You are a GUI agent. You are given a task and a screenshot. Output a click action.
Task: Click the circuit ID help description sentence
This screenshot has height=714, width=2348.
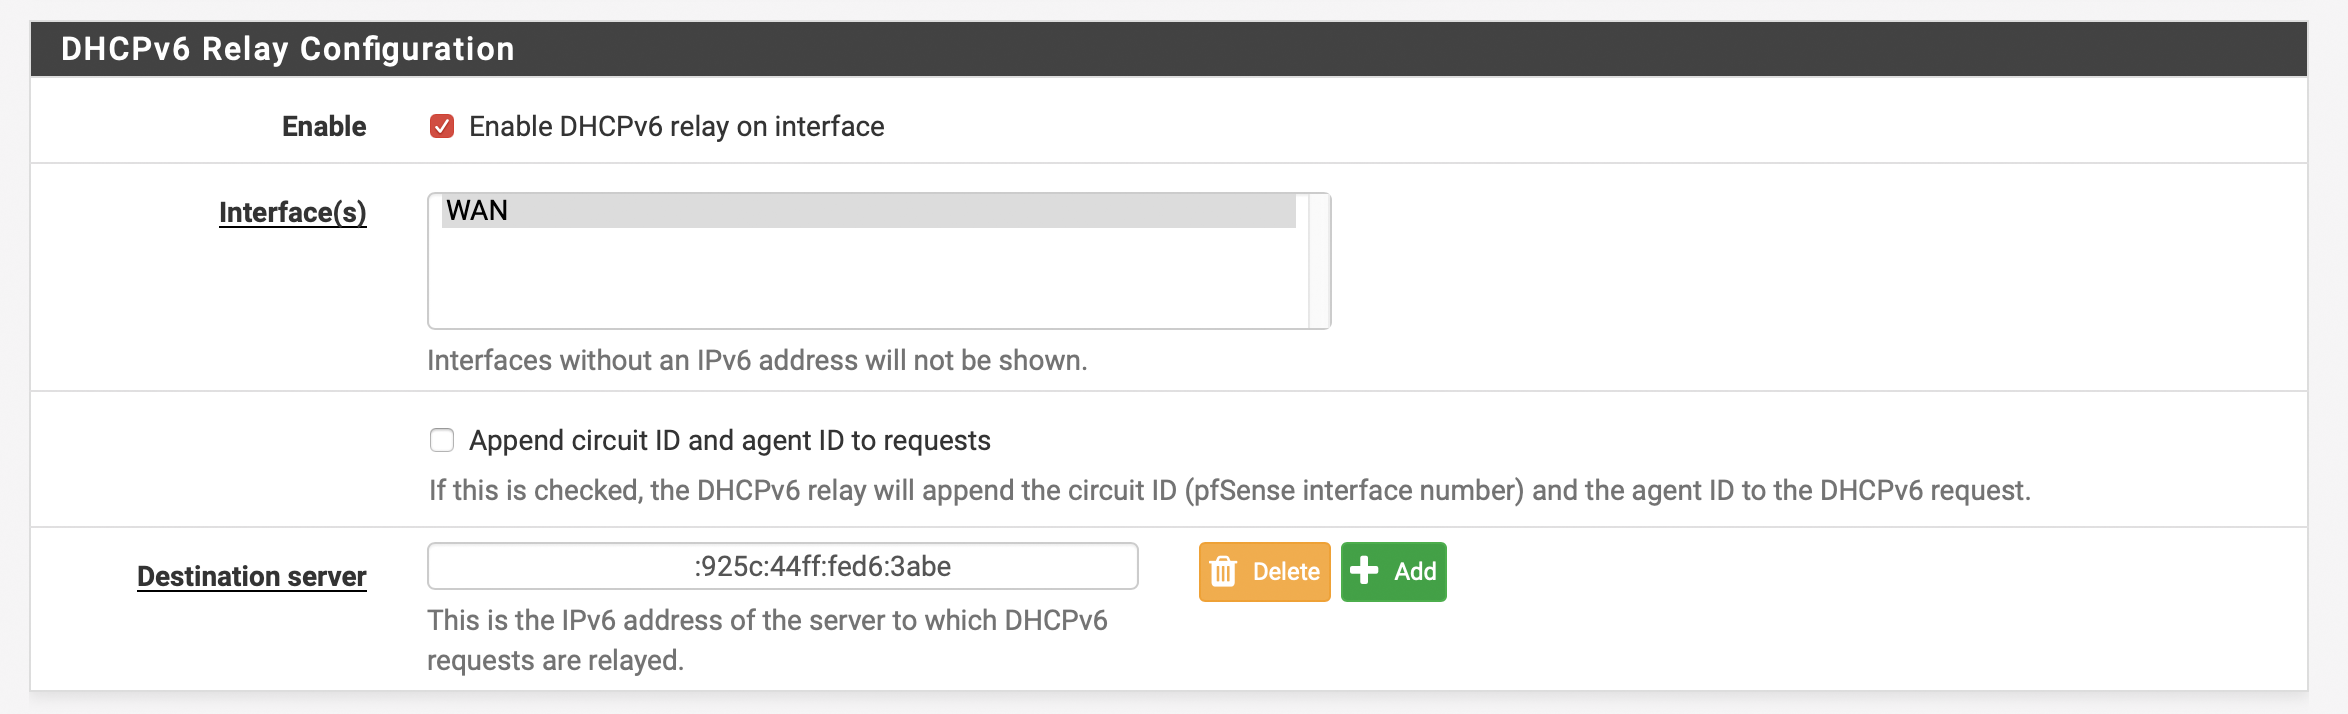coord(1229,491)
